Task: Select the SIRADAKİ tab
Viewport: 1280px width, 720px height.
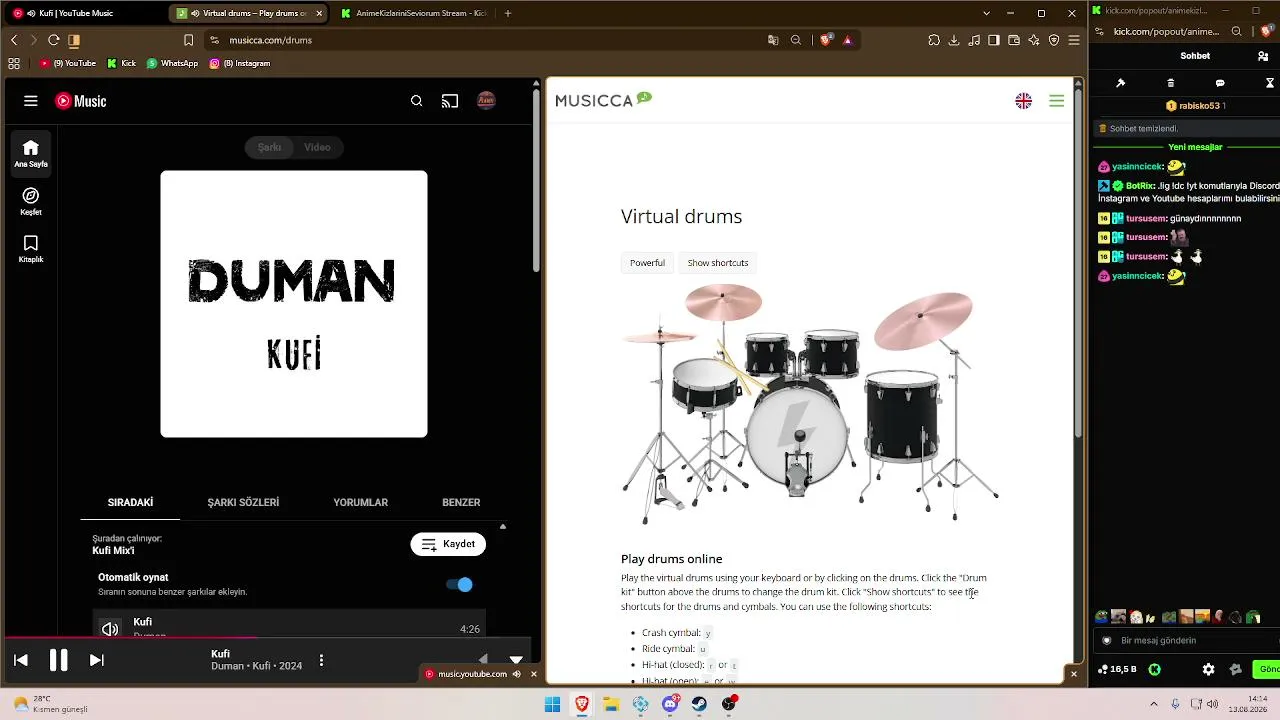Action: (130, 503)
